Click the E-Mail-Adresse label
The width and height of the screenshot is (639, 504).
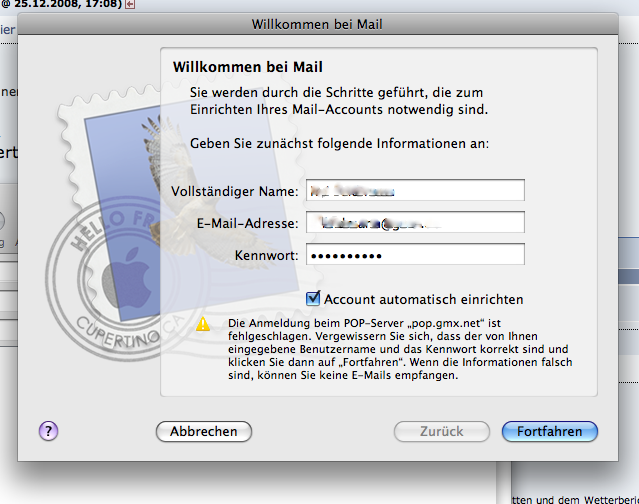coord(247,223)
